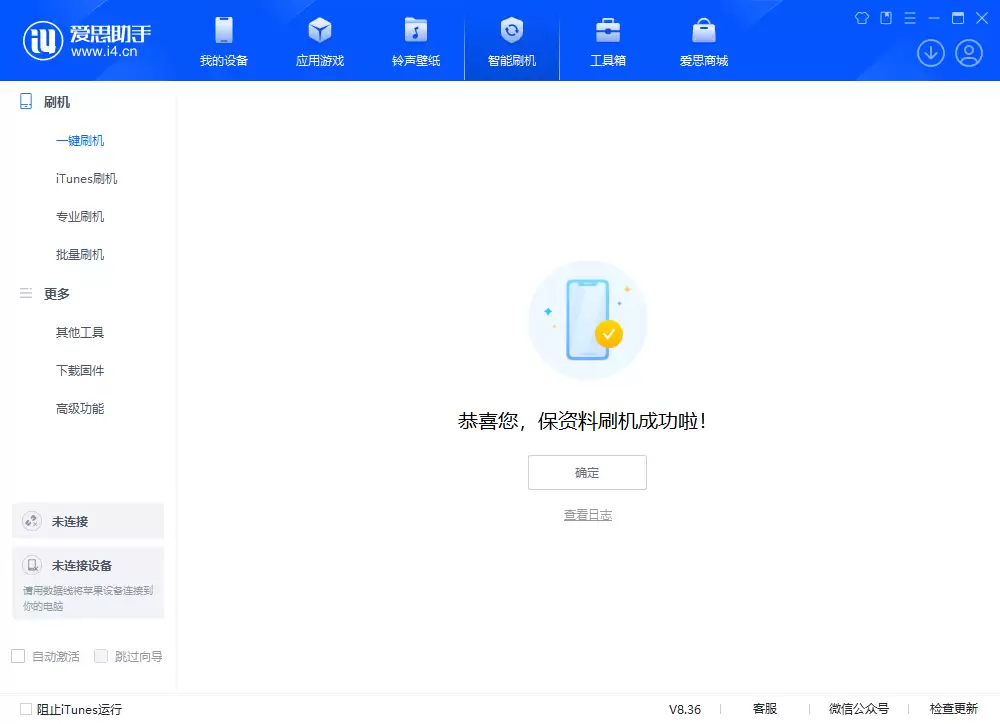Open the download manager arrow icon
The image size is (1000, 724).
(930, 53)
